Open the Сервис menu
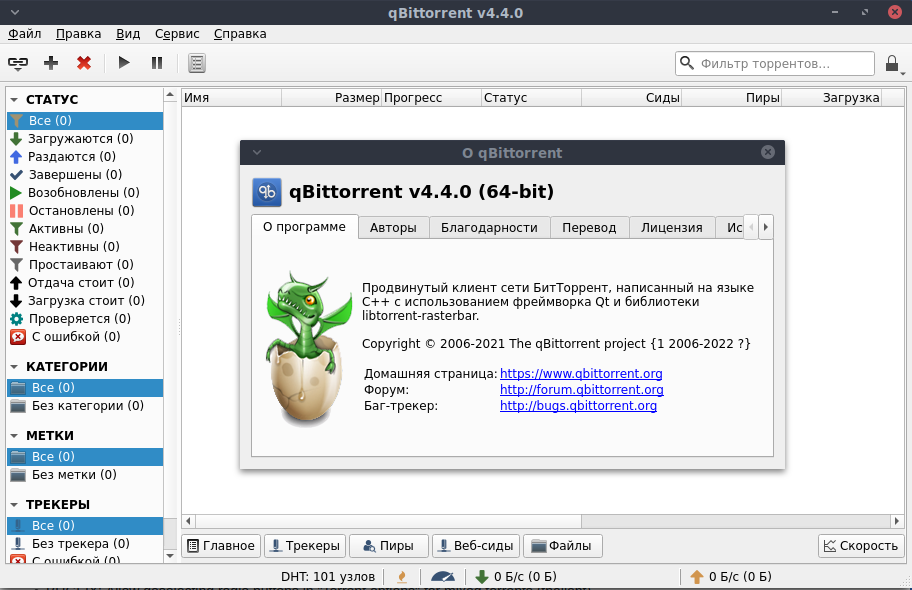 click(177, 34)
